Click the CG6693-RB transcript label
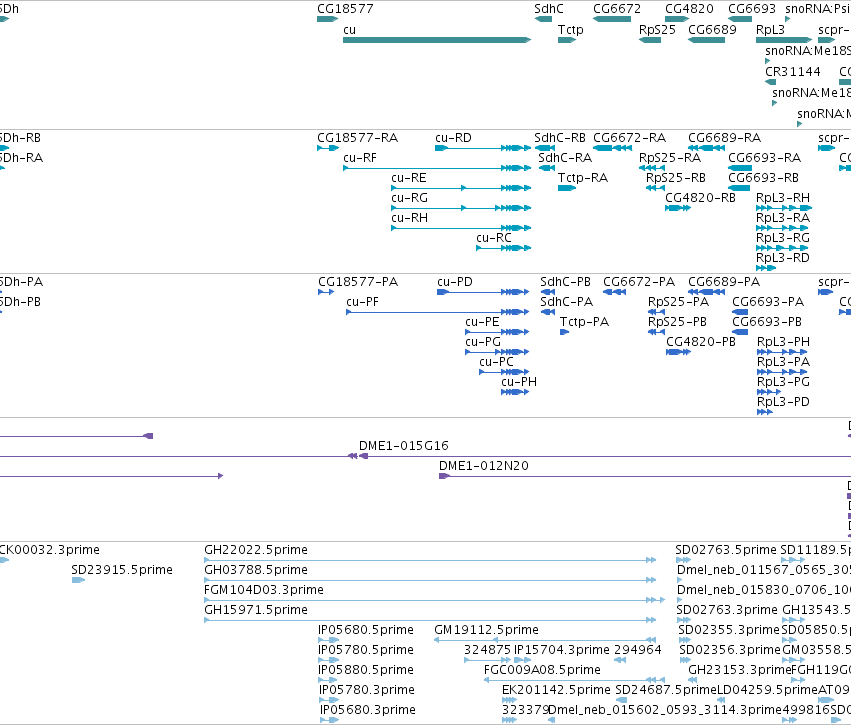 [x=763, y=178]
